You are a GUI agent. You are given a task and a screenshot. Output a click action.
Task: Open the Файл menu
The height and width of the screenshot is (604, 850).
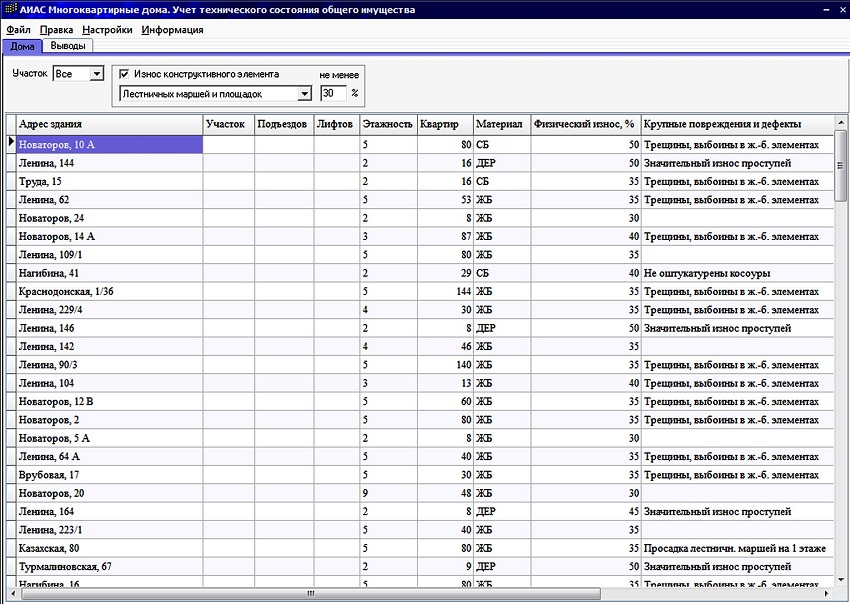18,30
